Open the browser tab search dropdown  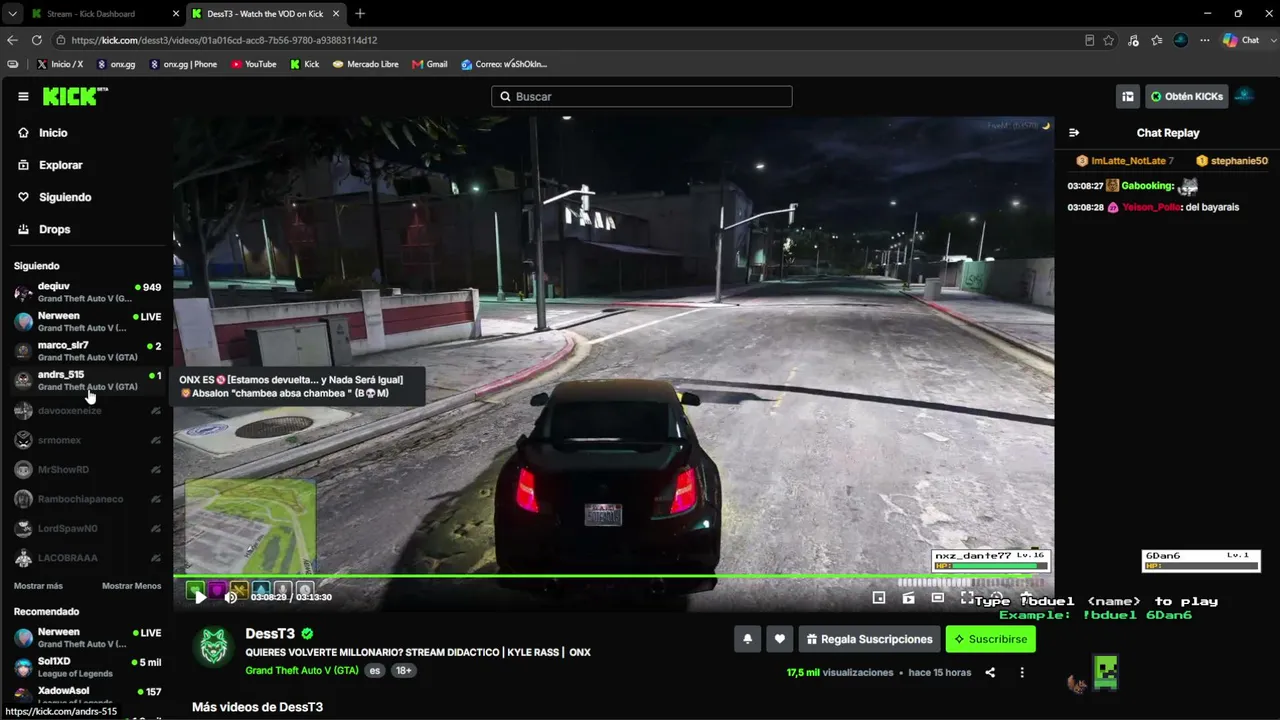(11, 14)
